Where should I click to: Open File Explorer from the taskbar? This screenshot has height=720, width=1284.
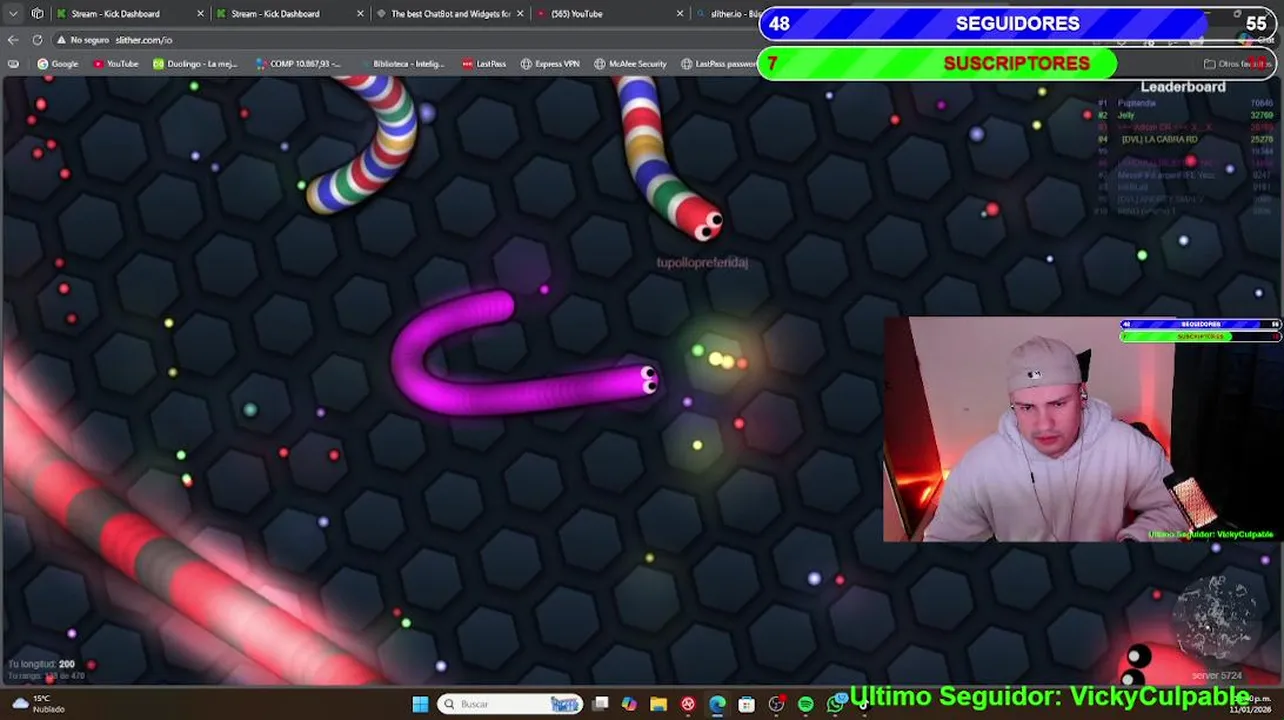(658, 704)
